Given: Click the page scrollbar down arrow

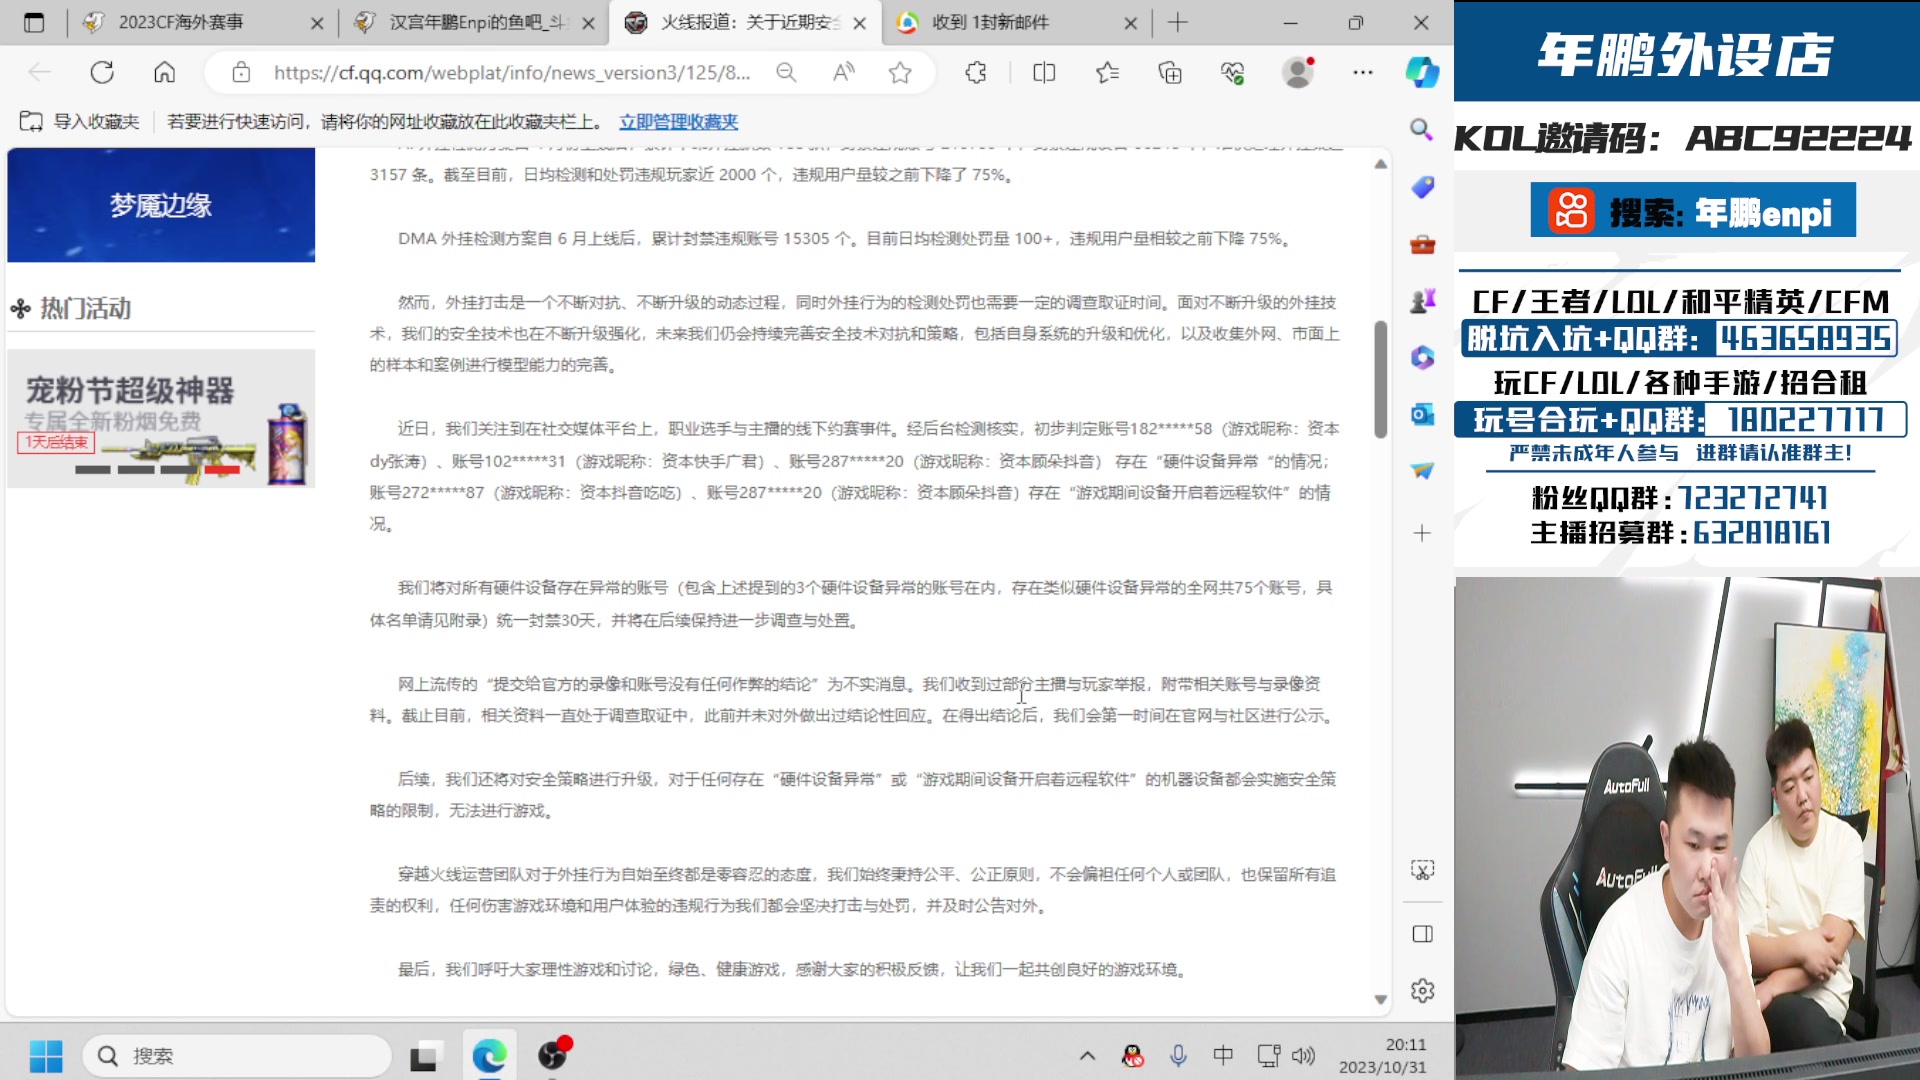Looking at the screenshot, I should click(x=1380, y=999).
